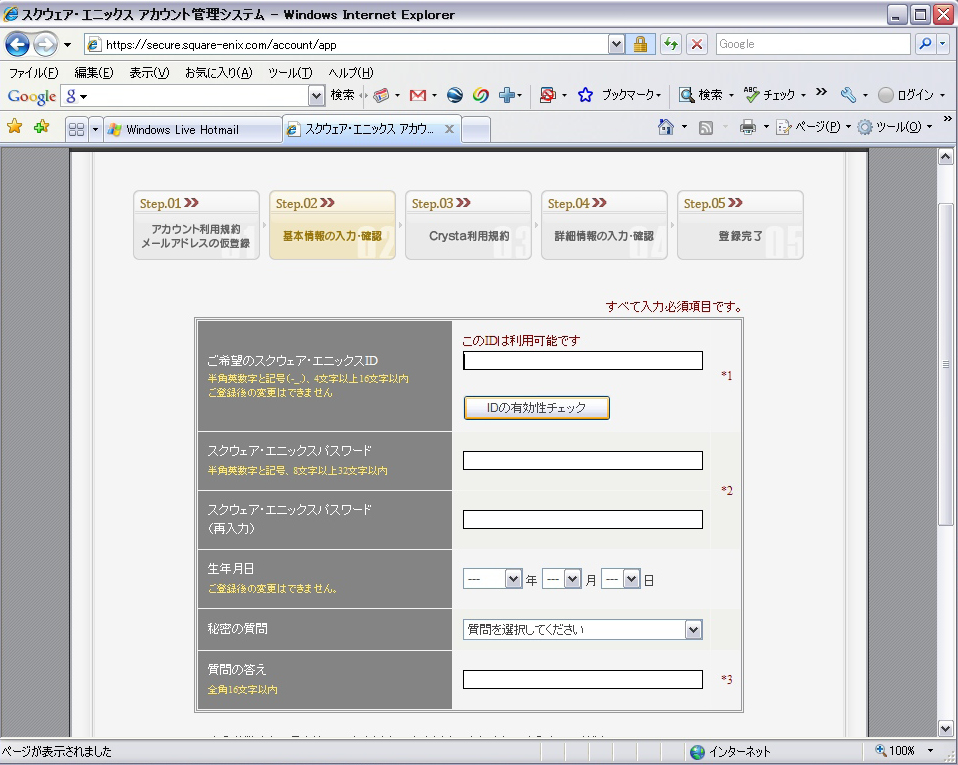Image resolution: width=958 pixels, height=765 pixels.
Task: Open the ページ(P) command bar menu
Action: [813, 126]
